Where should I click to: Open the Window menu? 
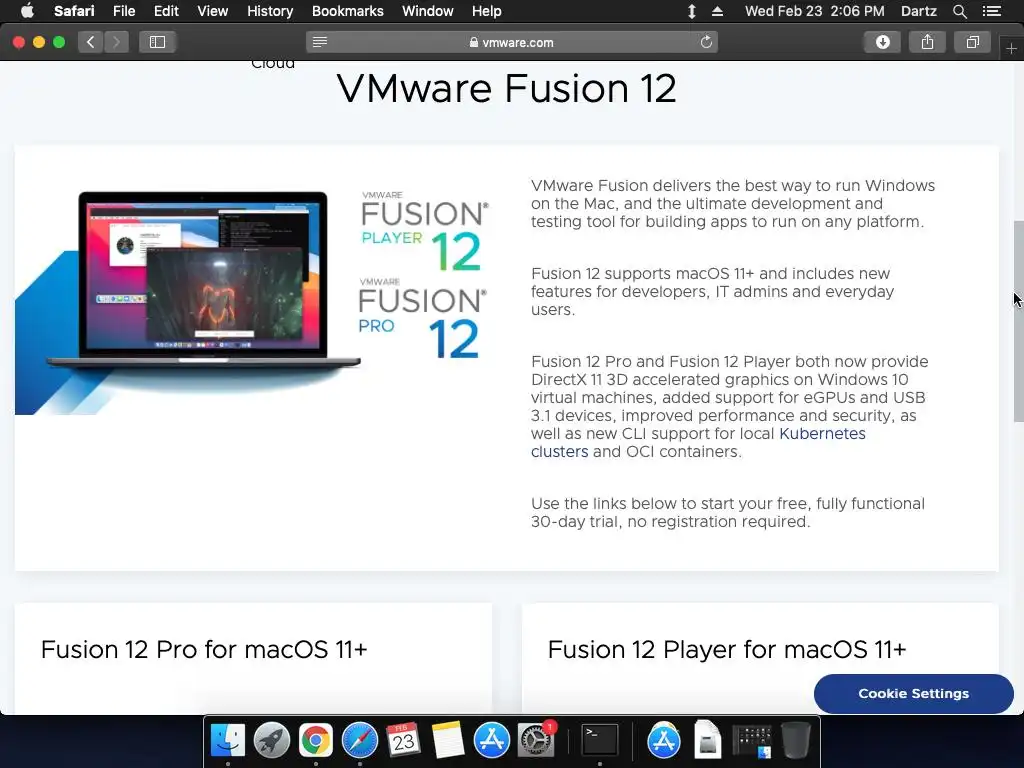click(x=428, y=11)
